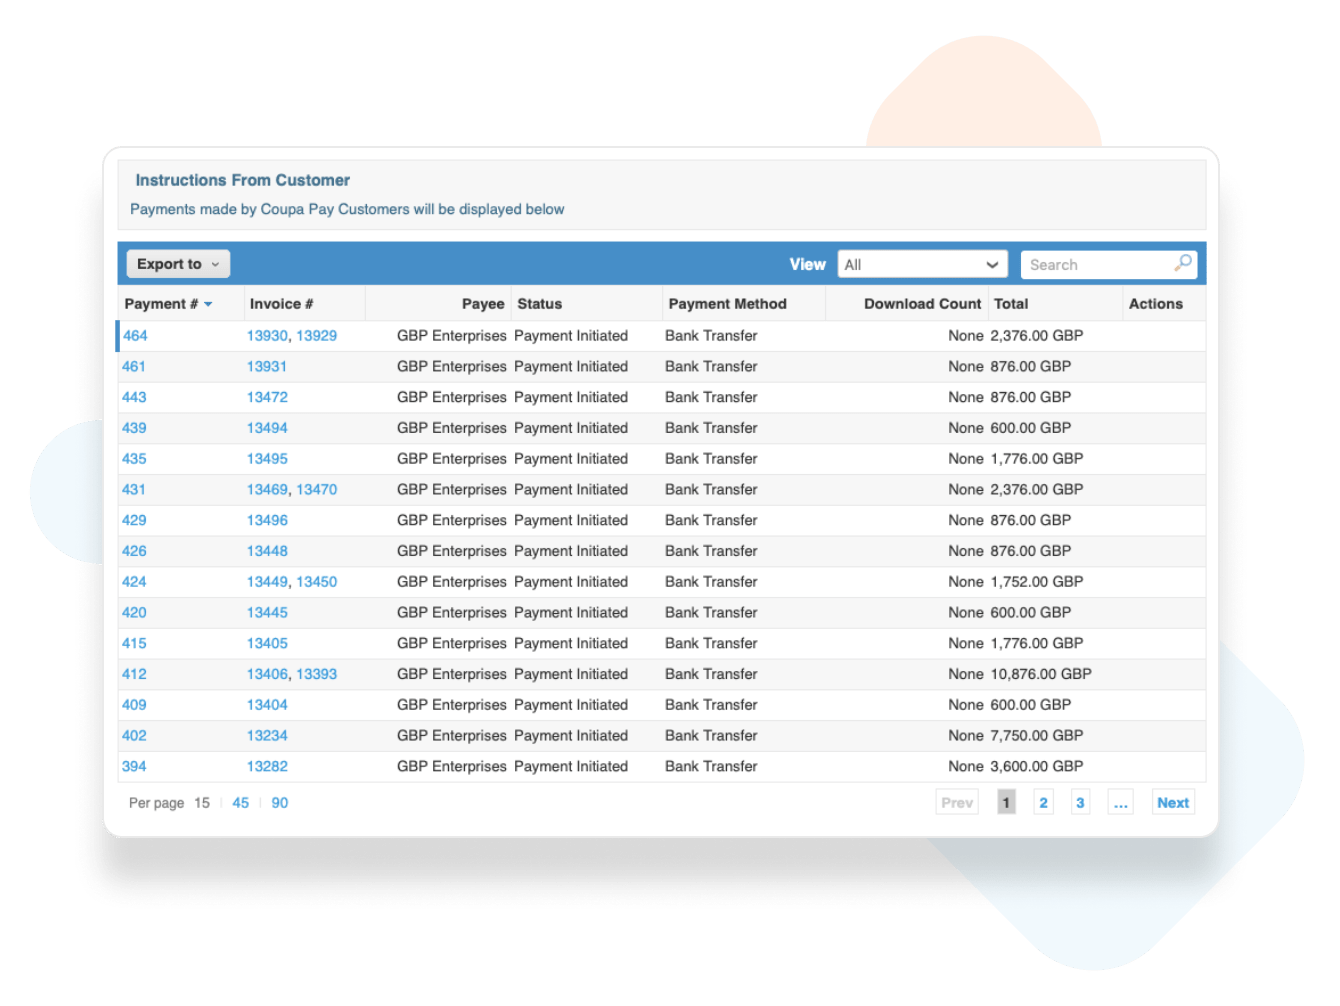This screenshot has width=1340, height=1006.
Task: Click the Prev pagination button
Action: click(x=957, y=803)
